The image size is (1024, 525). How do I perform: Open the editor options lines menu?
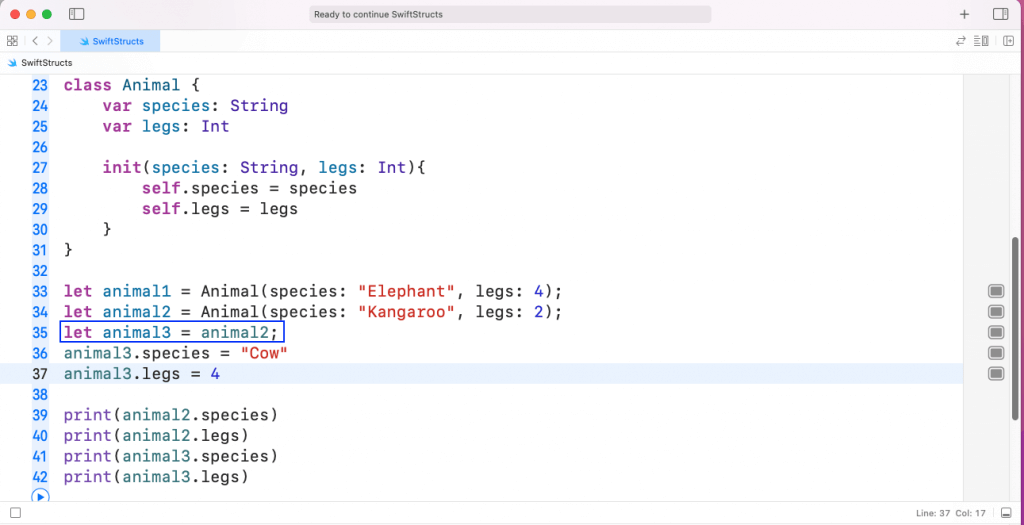pyautogui.click(x=982, y=41)
